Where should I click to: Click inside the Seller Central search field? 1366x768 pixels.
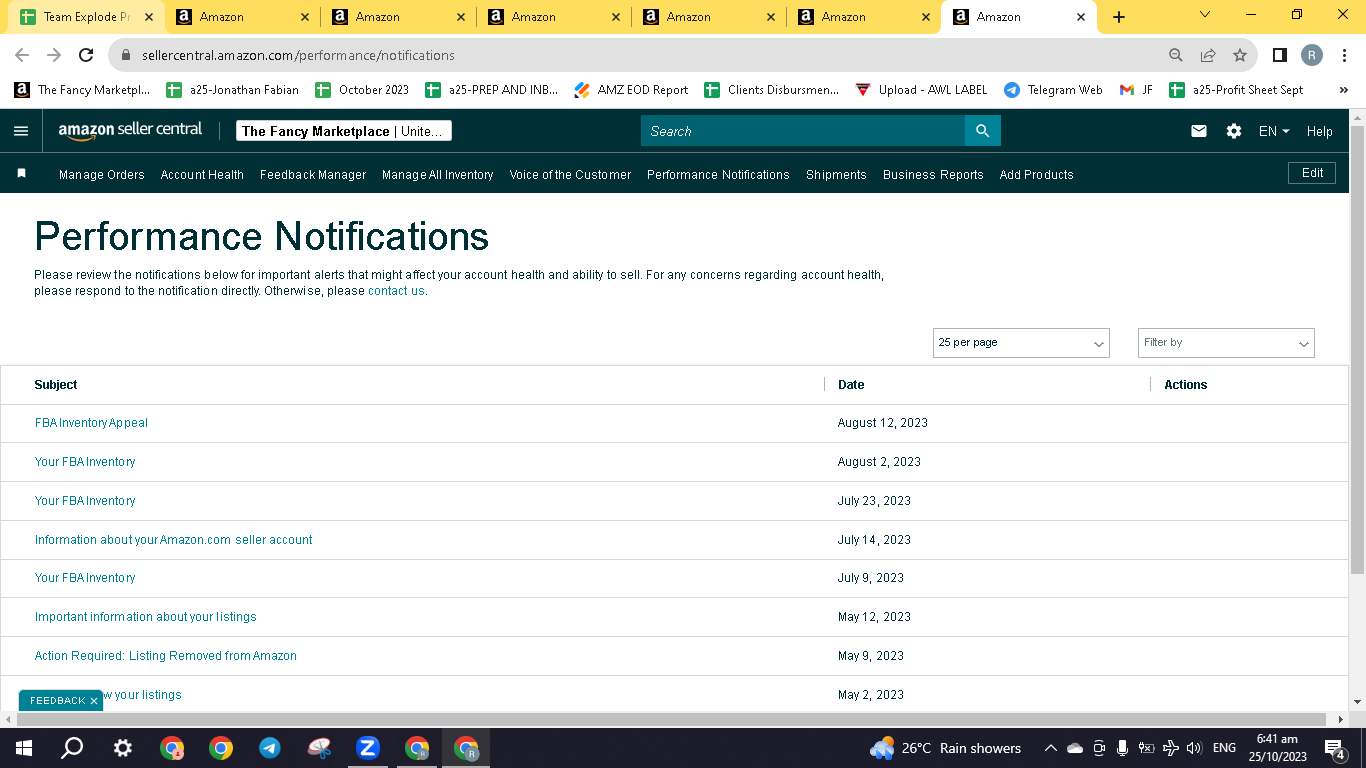tap(803, 131)
